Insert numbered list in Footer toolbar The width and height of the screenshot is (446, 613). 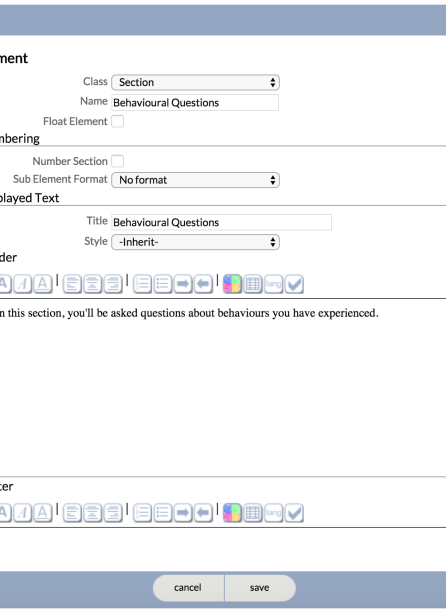(142, 513)
